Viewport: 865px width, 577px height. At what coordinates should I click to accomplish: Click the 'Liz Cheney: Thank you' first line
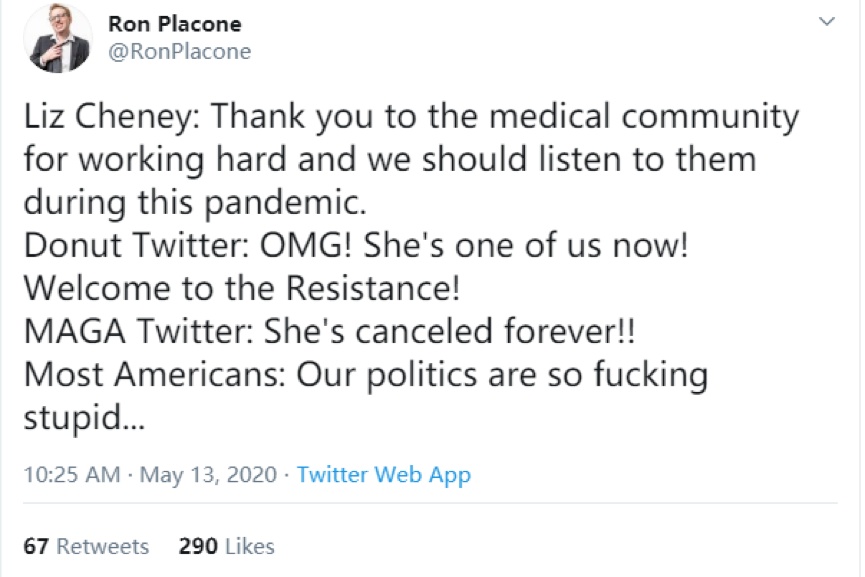tap(410, 117)
